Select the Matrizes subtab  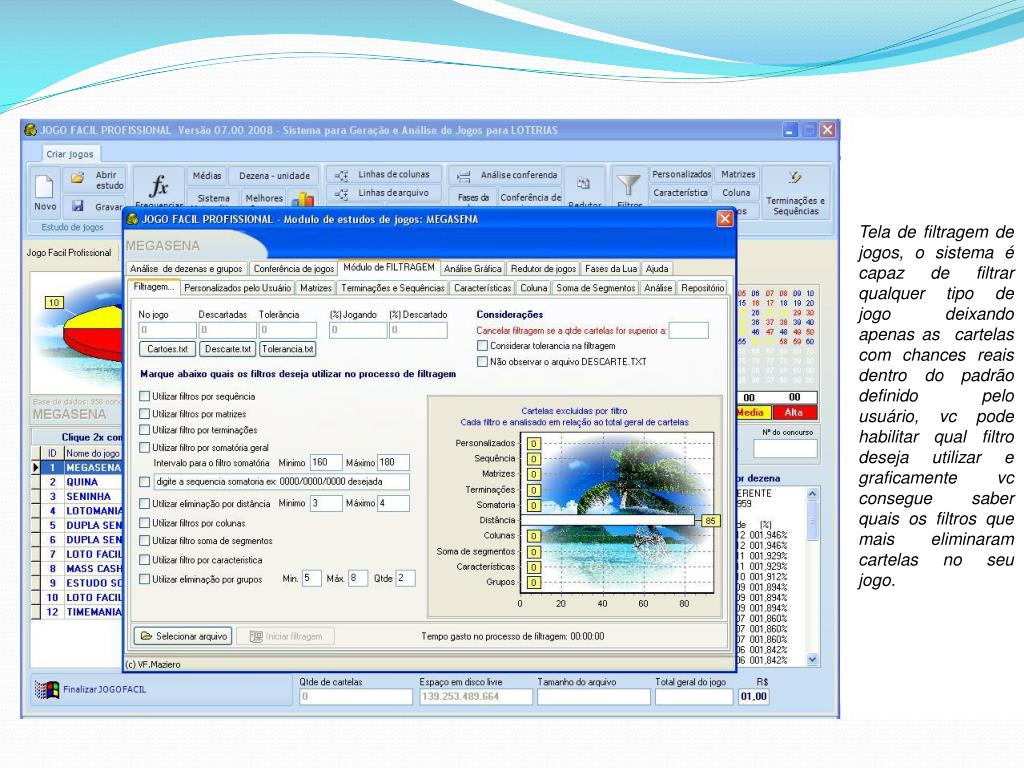click(x=316, y=288)
